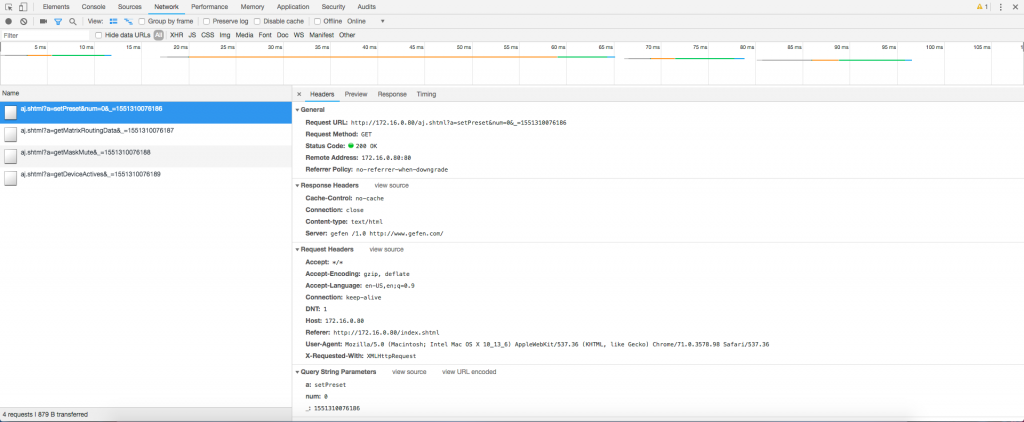Open network search with the magnifier icon
Viewport: 1024px width, 422px height.
tap(73, 20)
